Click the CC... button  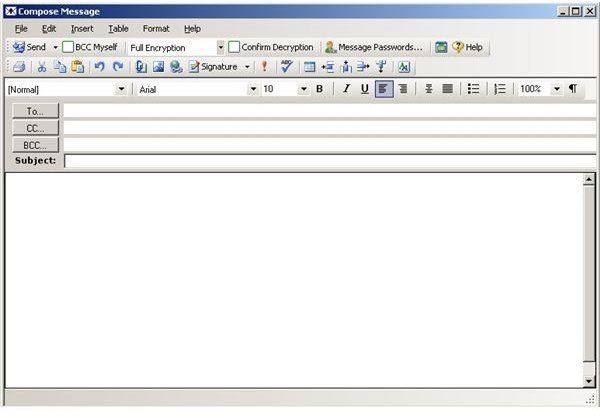[x=36, y=128]
